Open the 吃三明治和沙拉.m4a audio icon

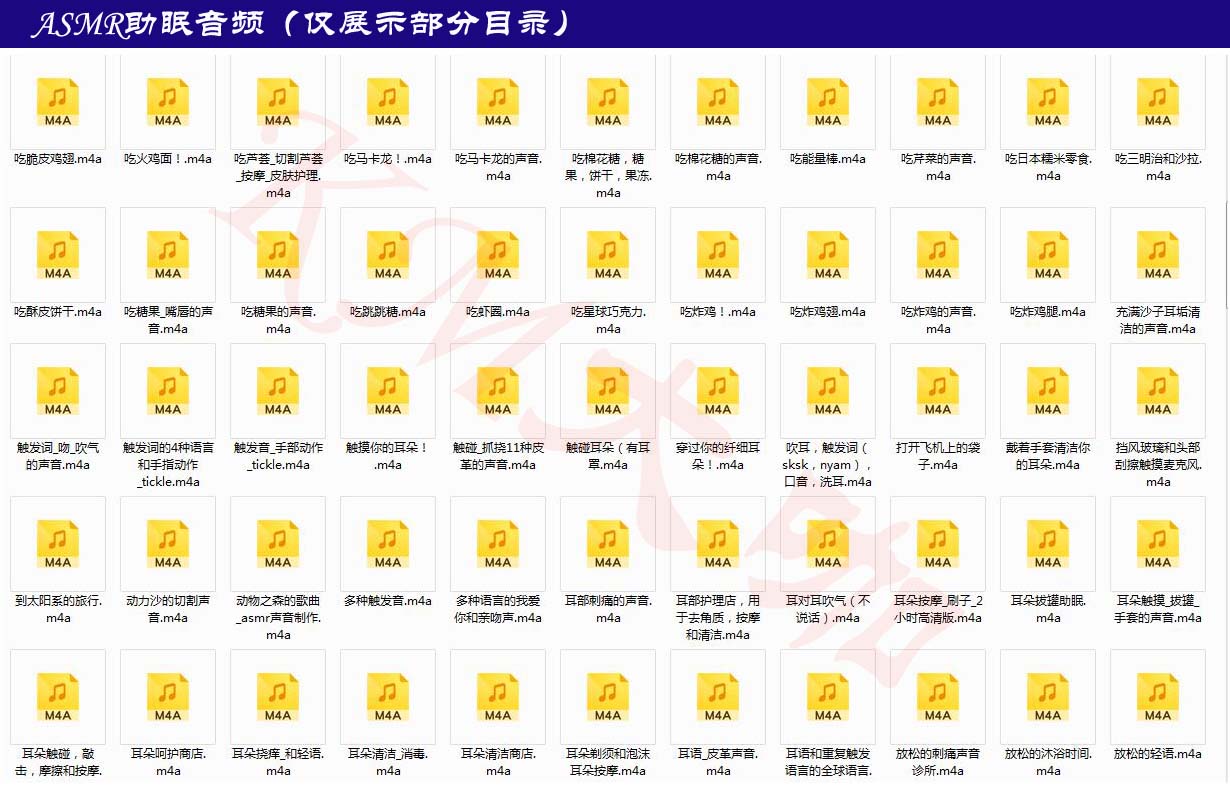tap(1158, 103)
